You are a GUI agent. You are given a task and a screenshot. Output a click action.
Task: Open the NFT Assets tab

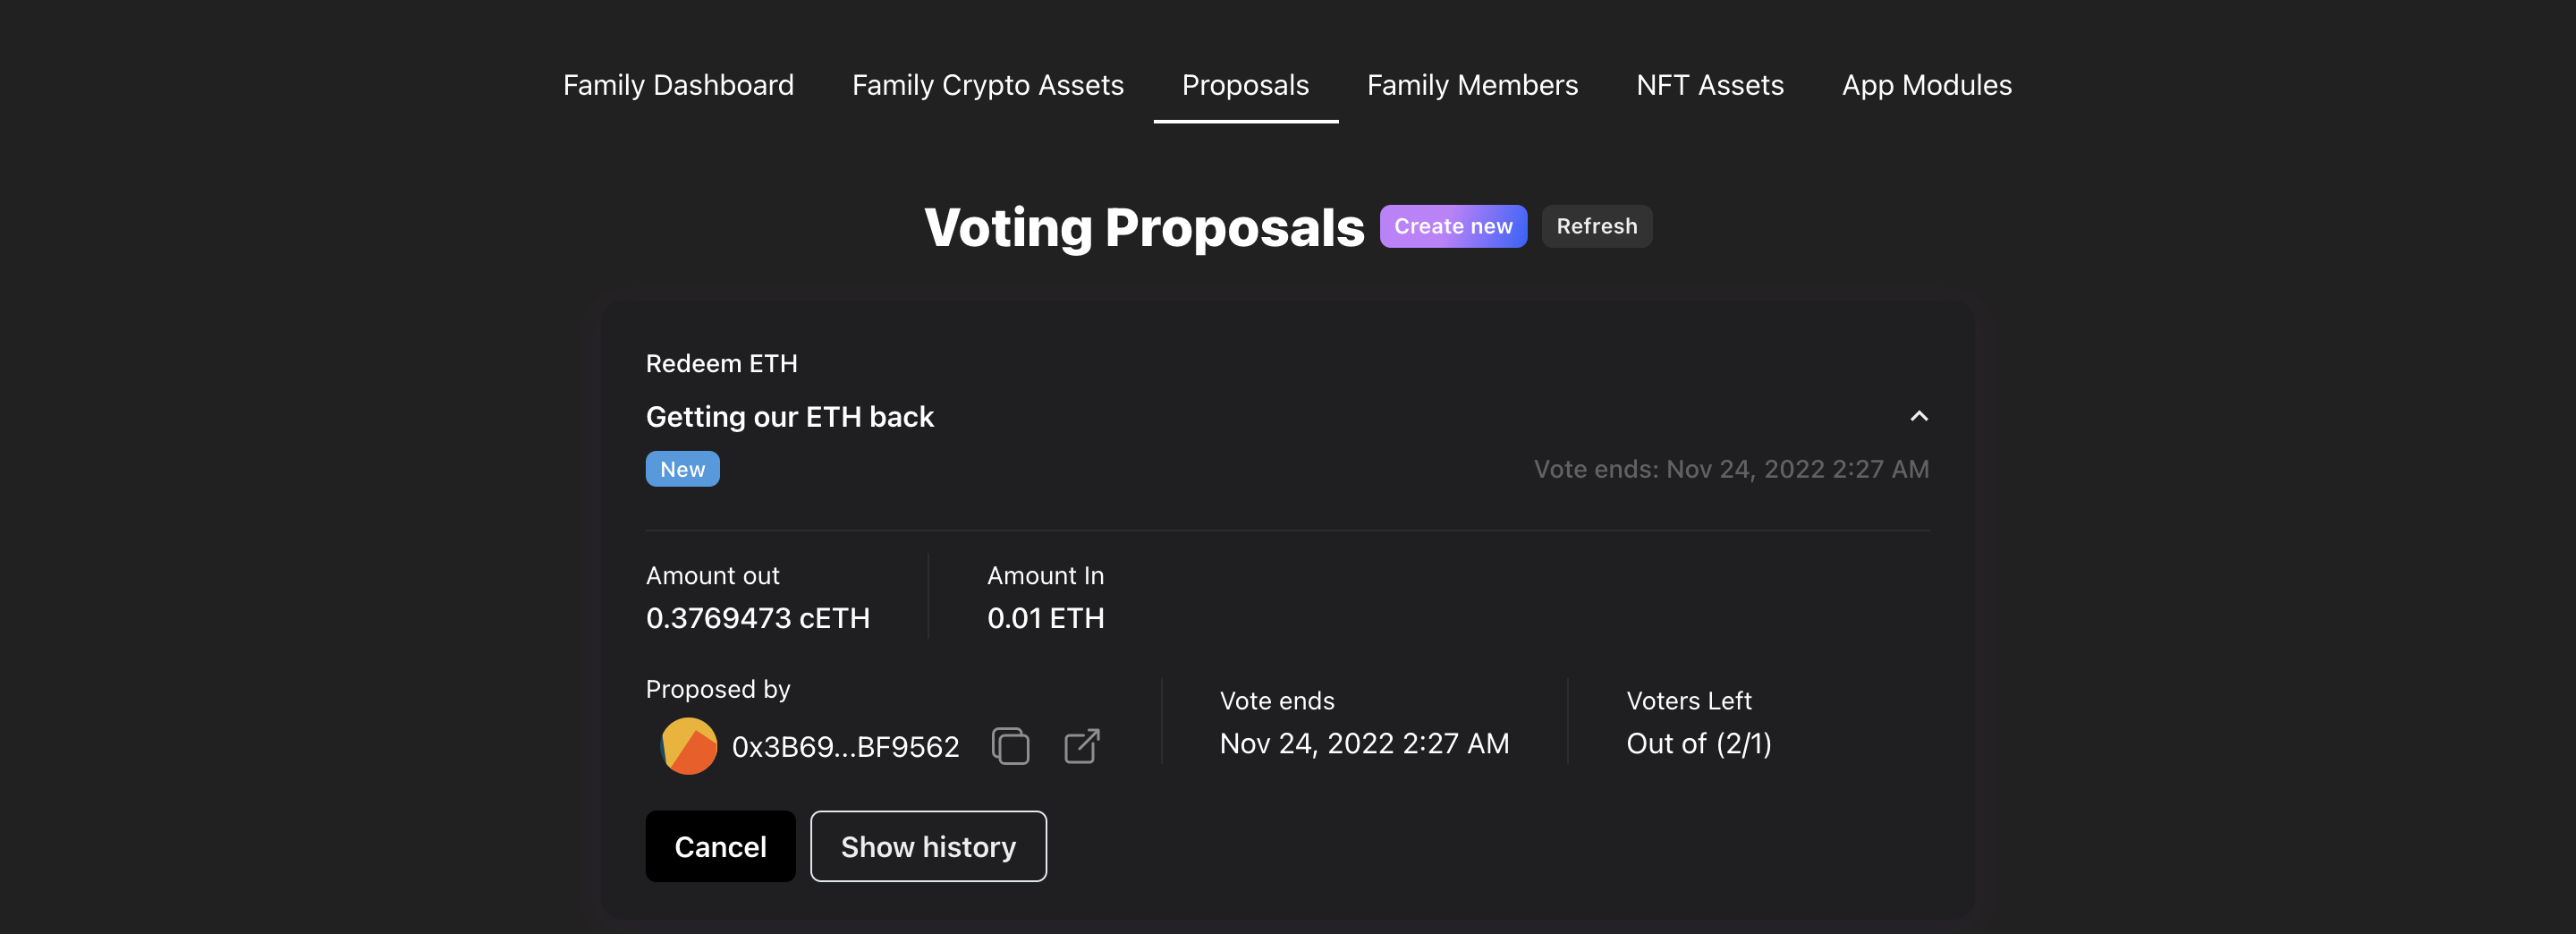pos(1709,85)
